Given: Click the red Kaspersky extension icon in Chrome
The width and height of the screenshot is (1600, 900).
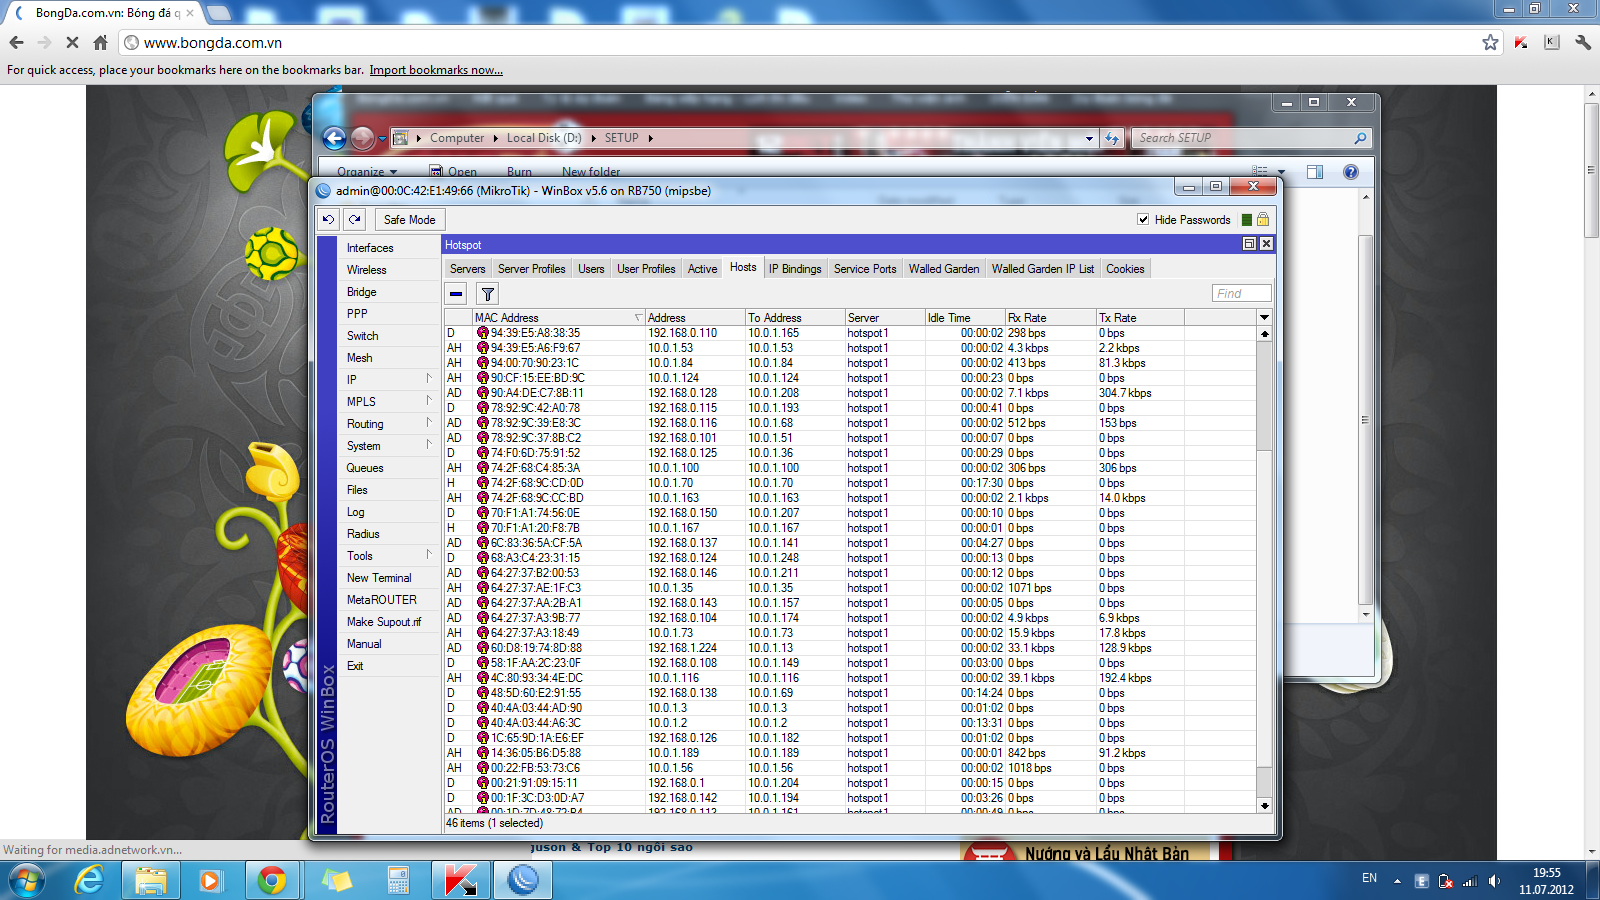Looking at the screenshot, I should [x=1521, y=42].
